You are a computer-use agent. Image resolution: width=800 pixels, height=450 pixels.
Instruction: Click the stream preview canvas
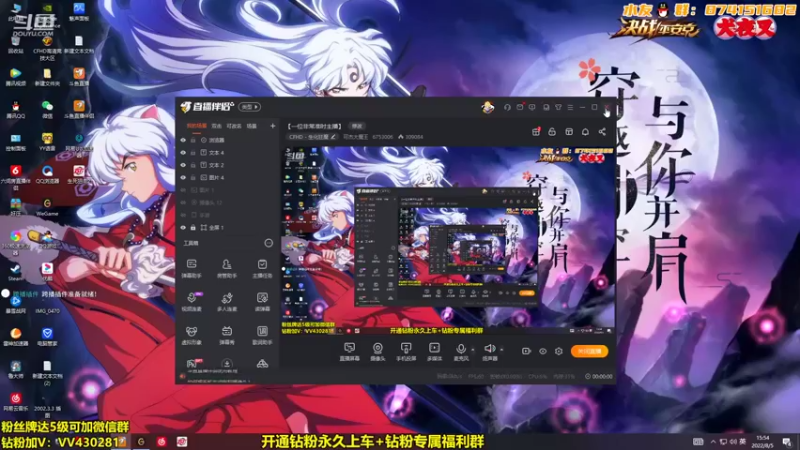[x=449, y=241]
